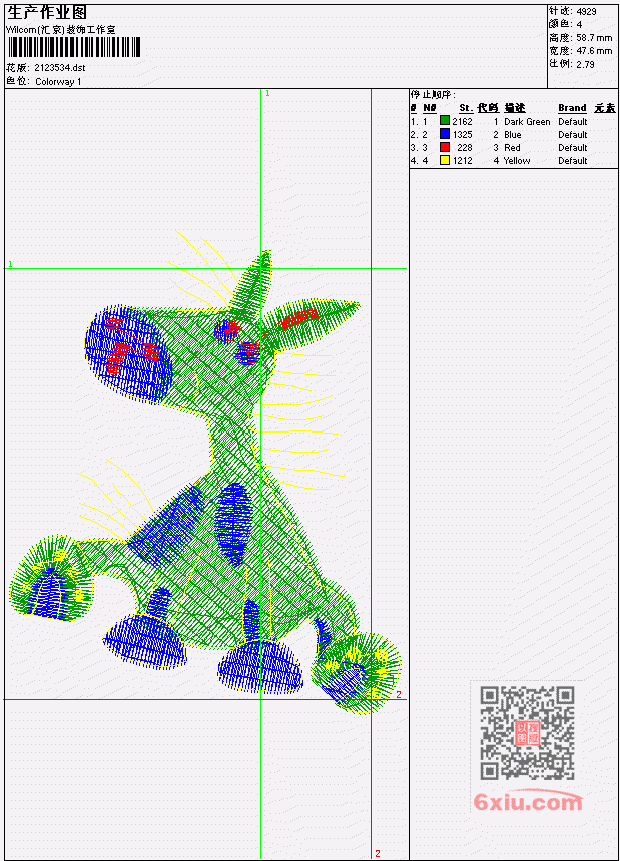Viewport: 620px width, 861px height.
Task: Click the Red color swatch in row 3
Action: click(x=445, y=147)
